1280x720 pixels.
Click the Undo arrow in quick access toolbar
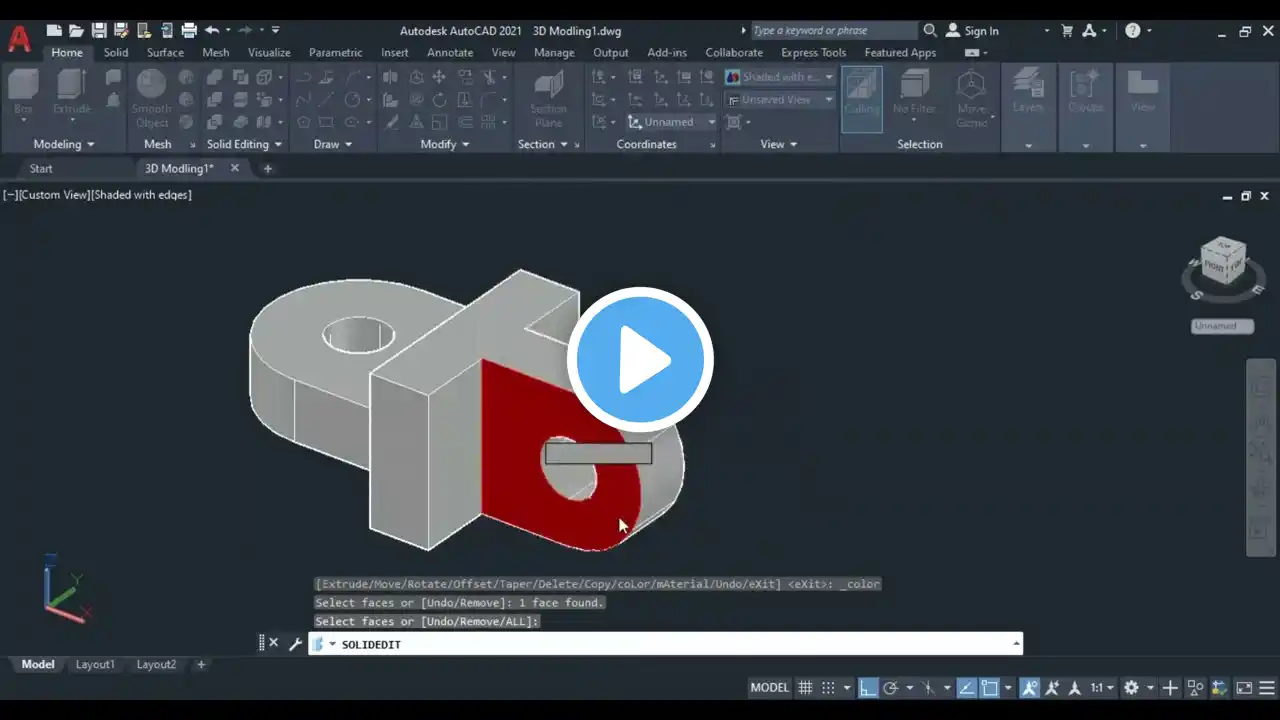[x=212, y=31]
